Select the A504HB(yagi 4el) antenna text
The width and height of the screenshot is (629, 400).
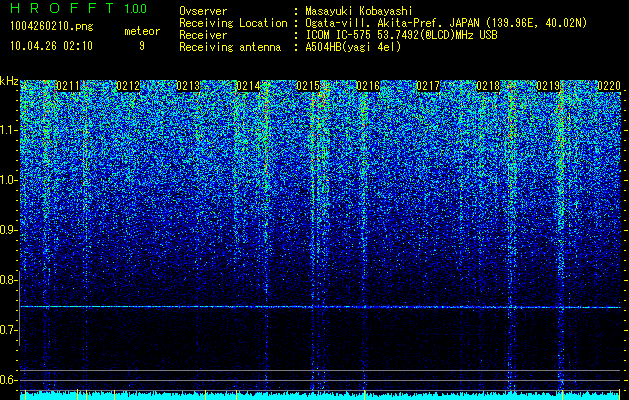[353, 47]
